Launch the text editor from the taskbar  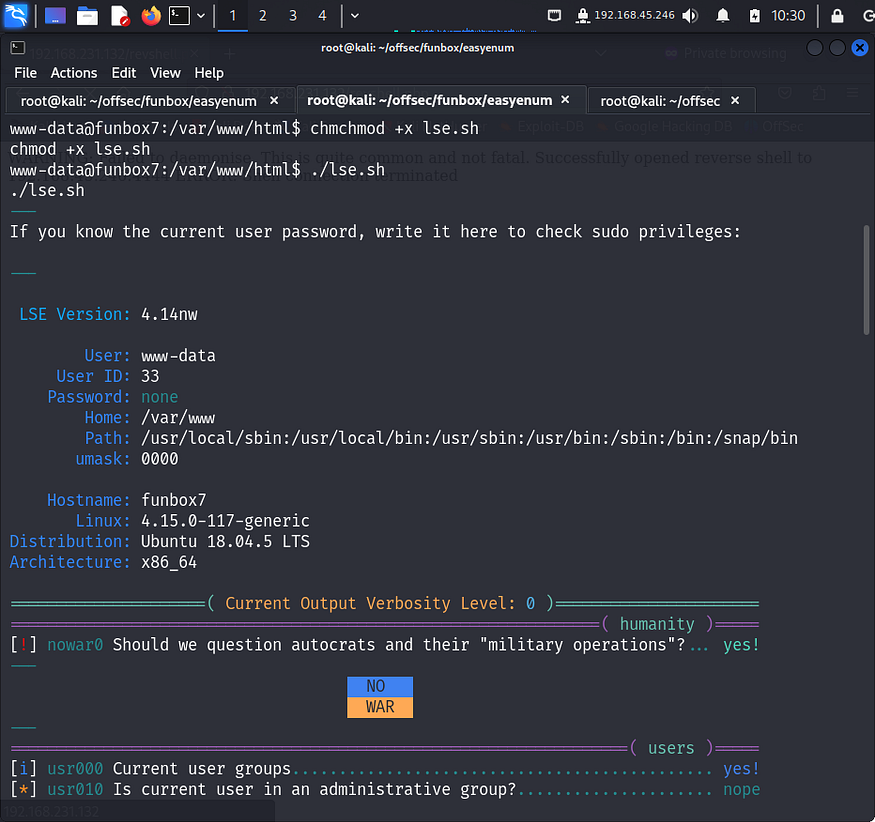tap(119, 16)
